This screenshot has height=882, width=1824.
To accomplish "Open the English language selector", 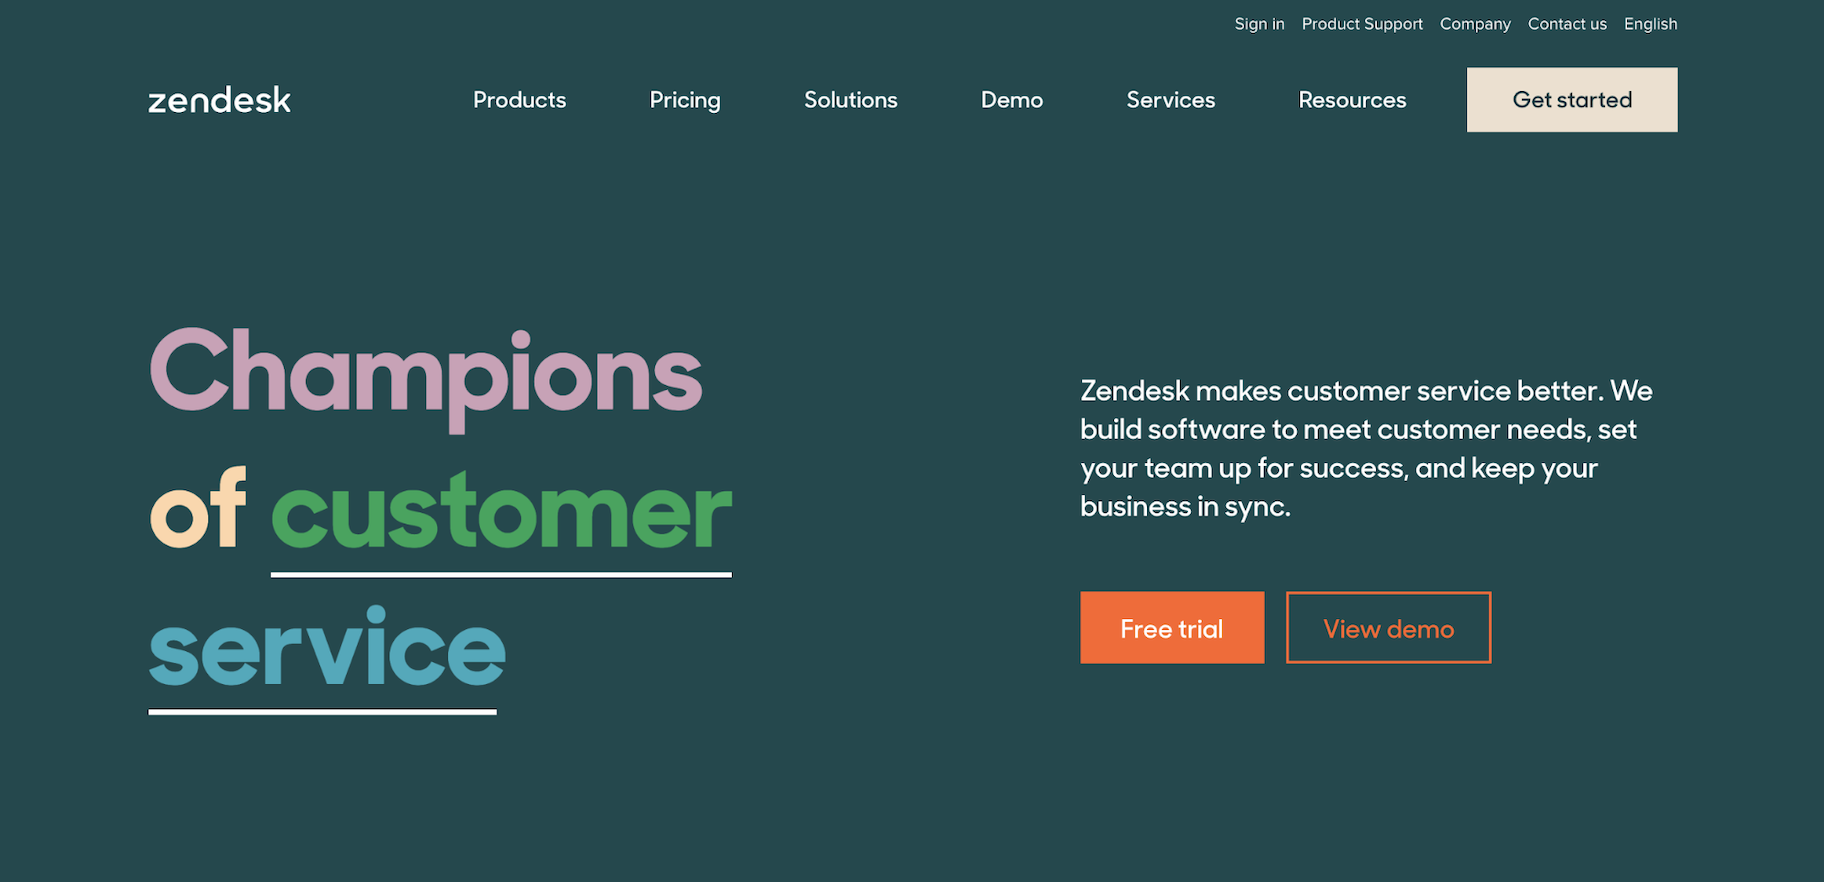I will point(1650,24).
